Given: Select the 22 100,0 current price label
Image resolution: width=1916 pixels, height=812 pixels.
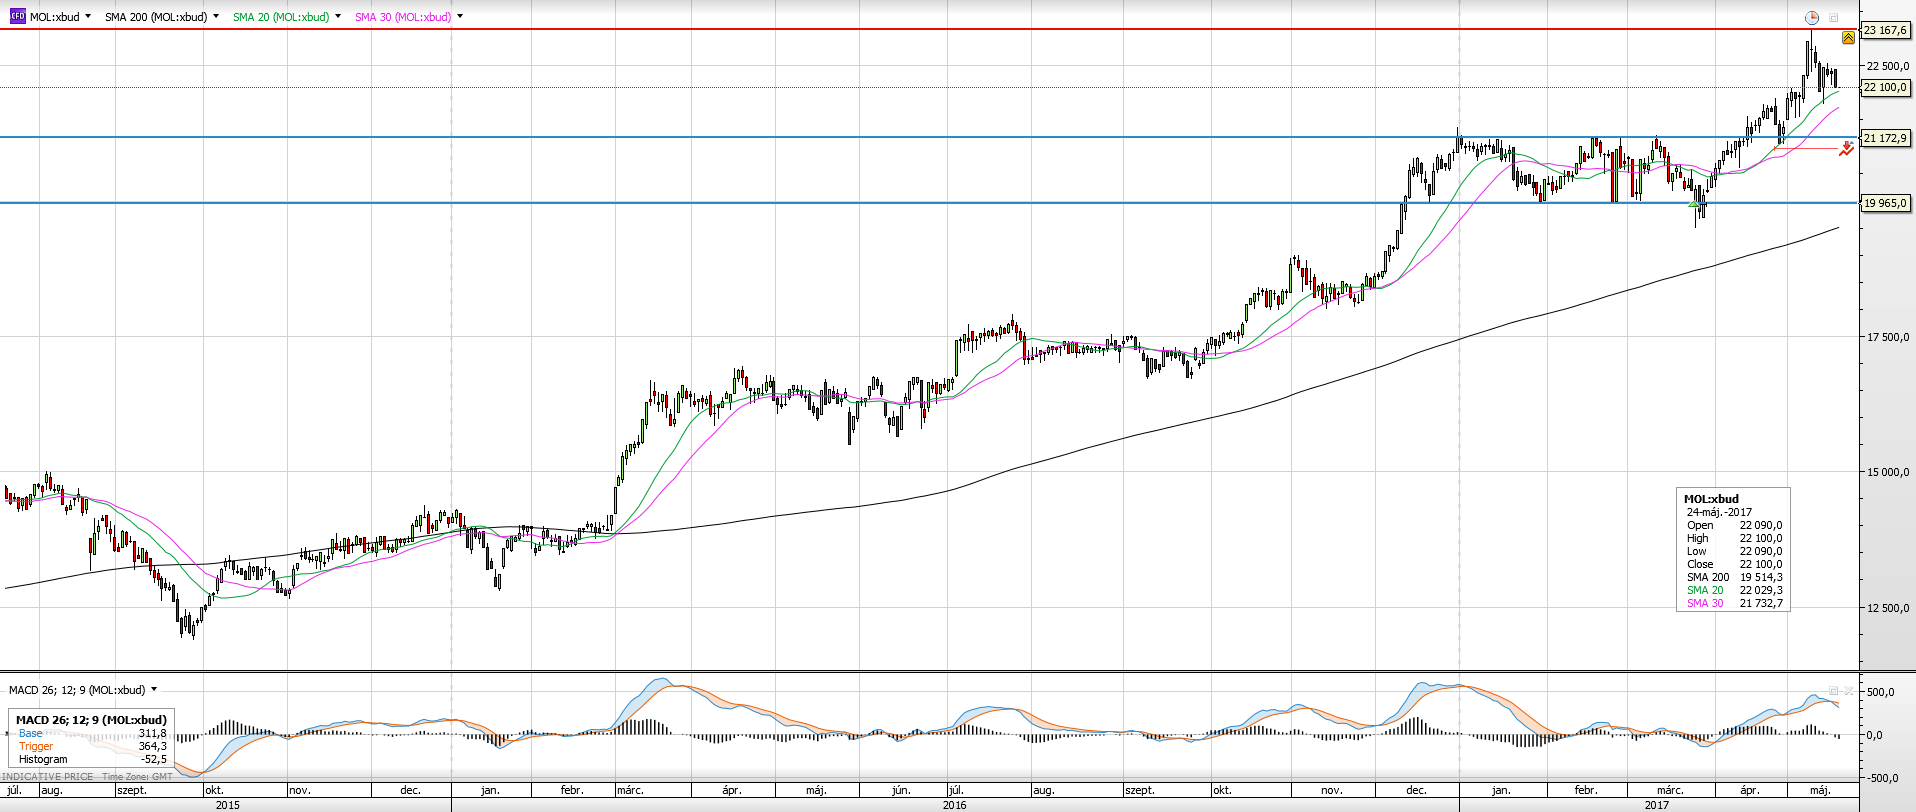Looking at the screenshot, I should click(x=1885, y=87).
